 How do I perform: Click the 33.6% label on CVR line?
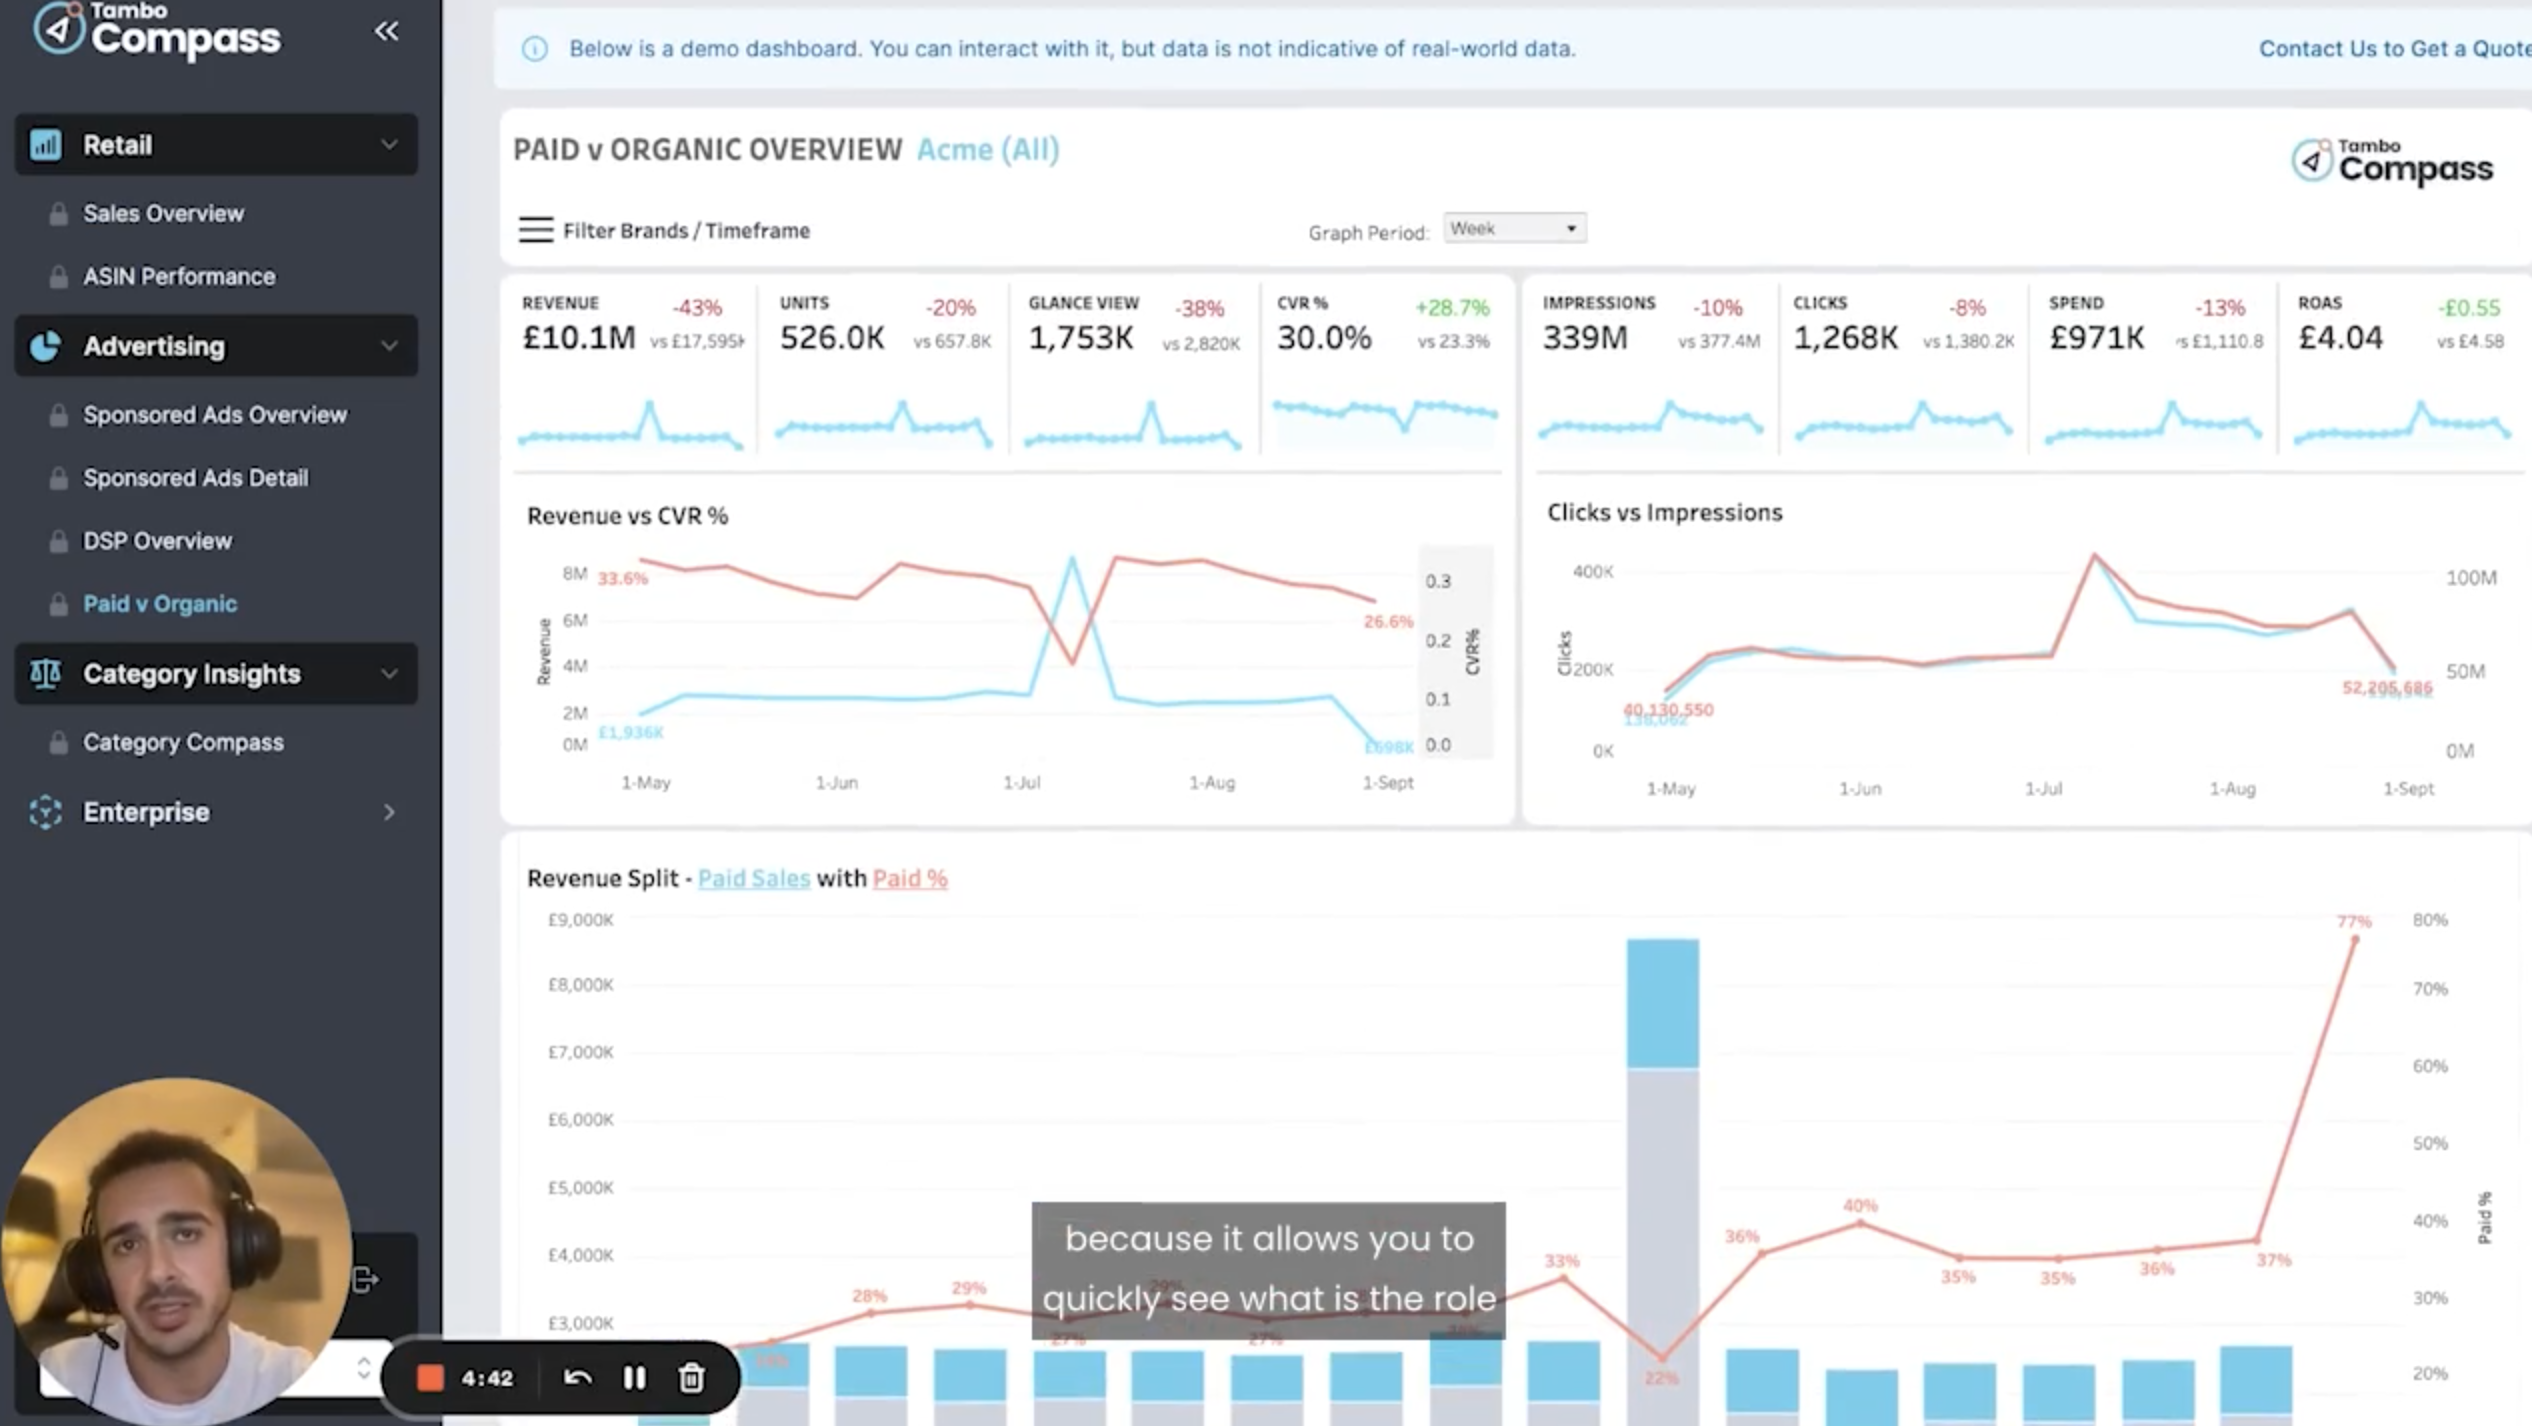click(622, 578)
